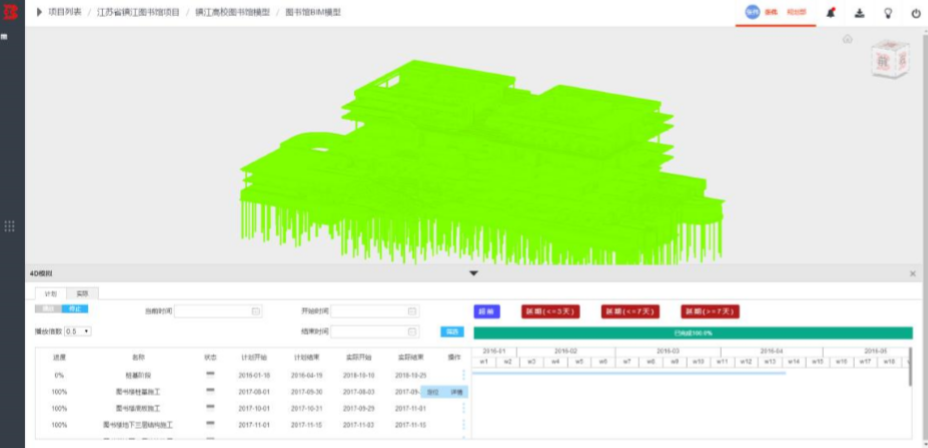Click the Gantt chart vertical scrollbar
Screen dimensions: 928x448
(910, 366)
